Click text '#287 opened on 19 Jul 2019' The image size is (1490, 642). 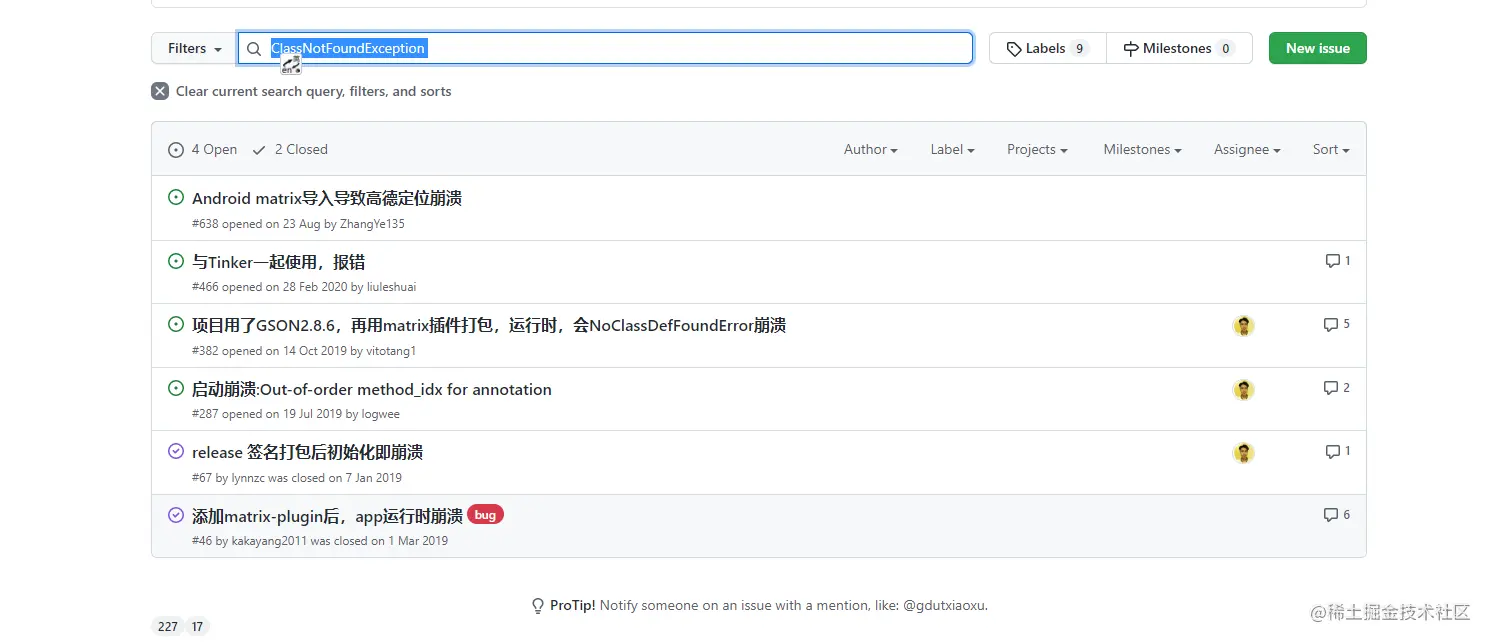[x=267, y=414]
